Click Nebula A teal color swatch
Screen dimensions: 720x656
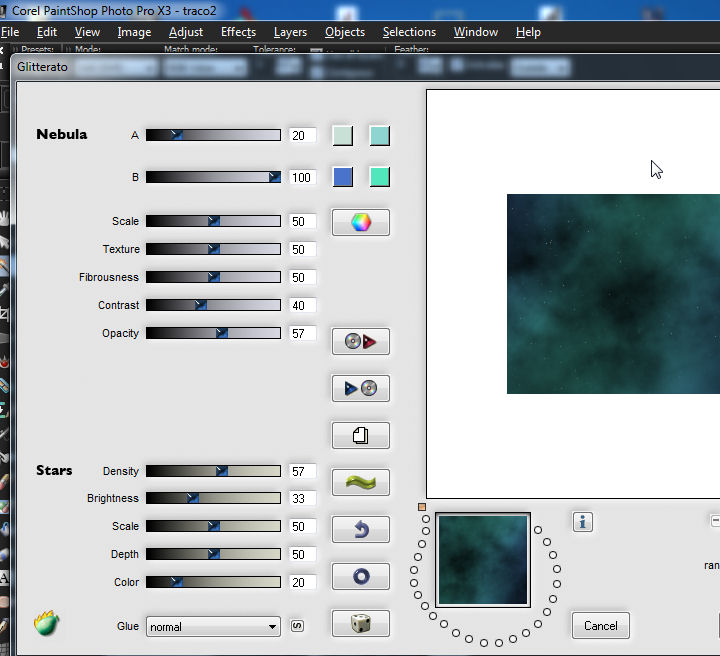pyautogui.click(x=380, y=136)
